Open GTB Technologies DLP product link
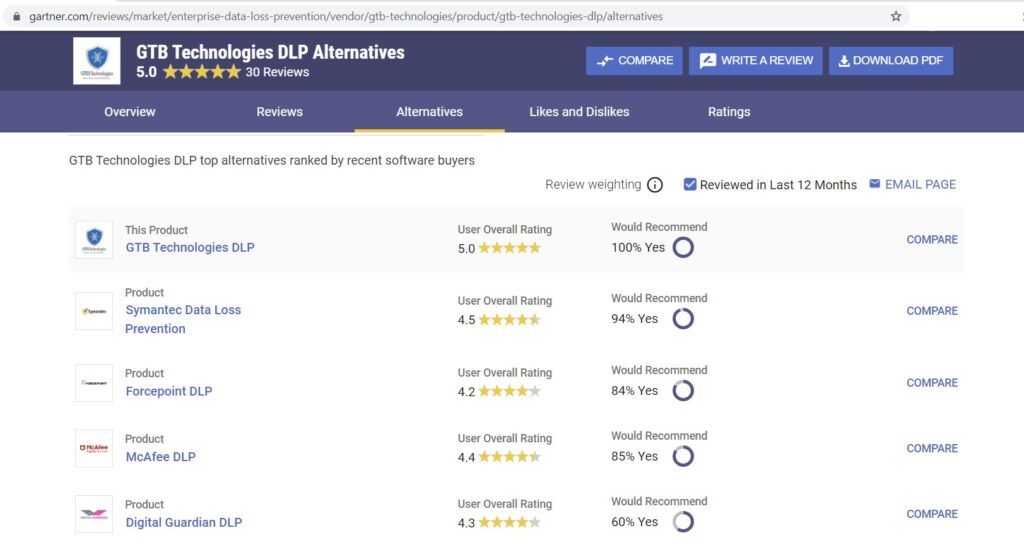The width and height of the screenshot is (1024, 552). click(190, 248)
